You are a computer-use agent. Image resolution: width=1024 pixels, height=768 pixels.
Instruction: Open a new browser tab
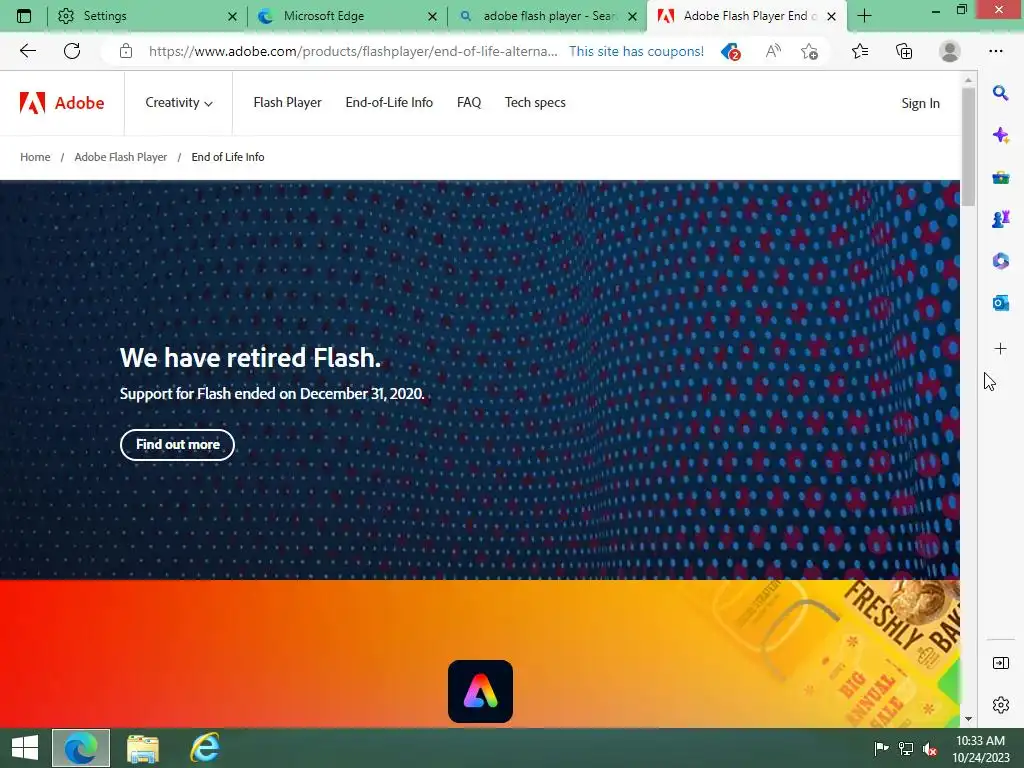pyautogui.click(x=865, y=16)
